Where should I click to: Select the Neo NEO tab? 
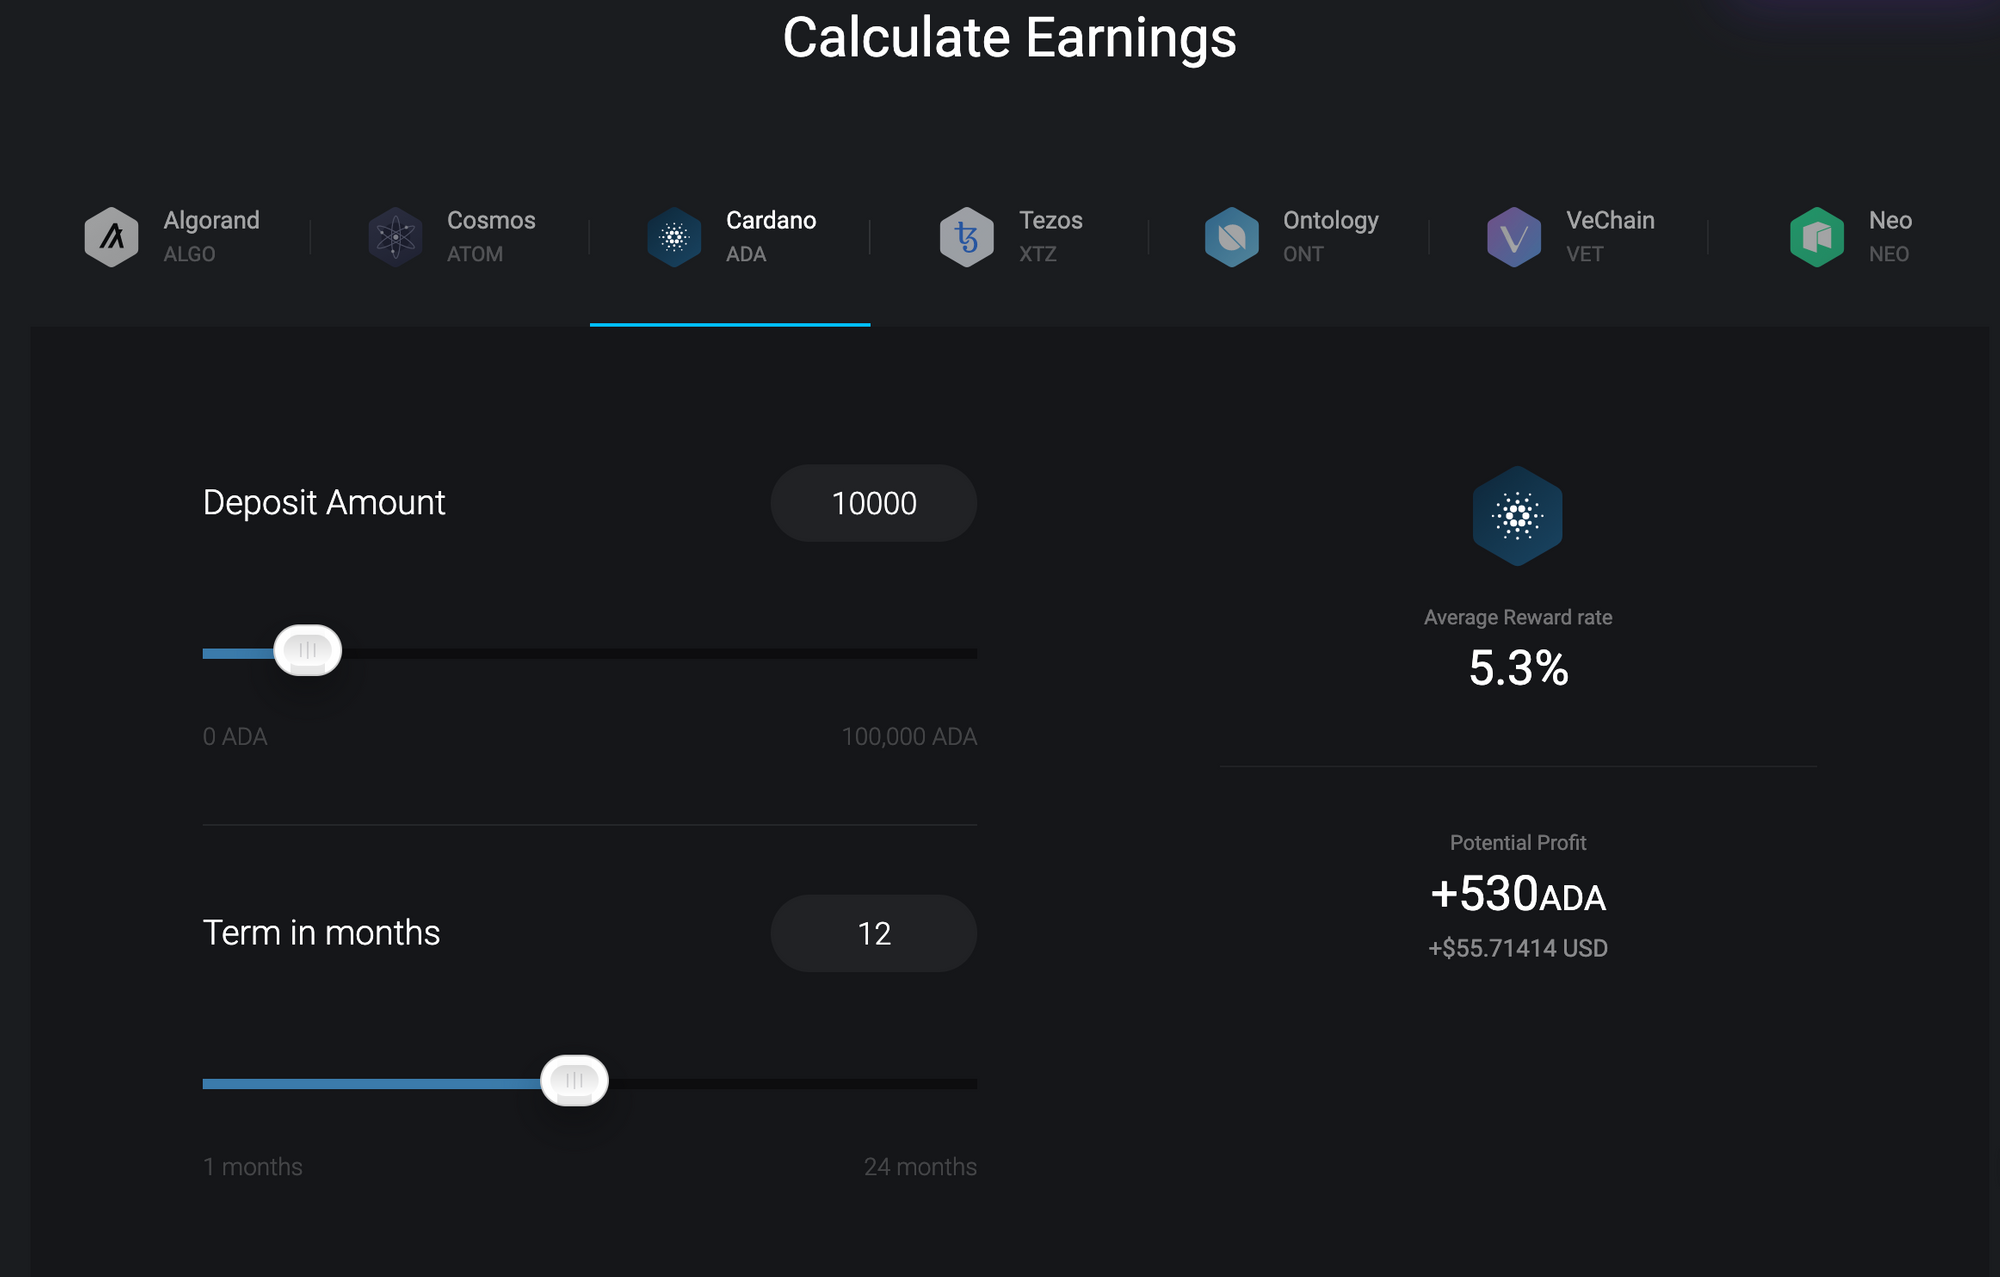coord(1851,237)
